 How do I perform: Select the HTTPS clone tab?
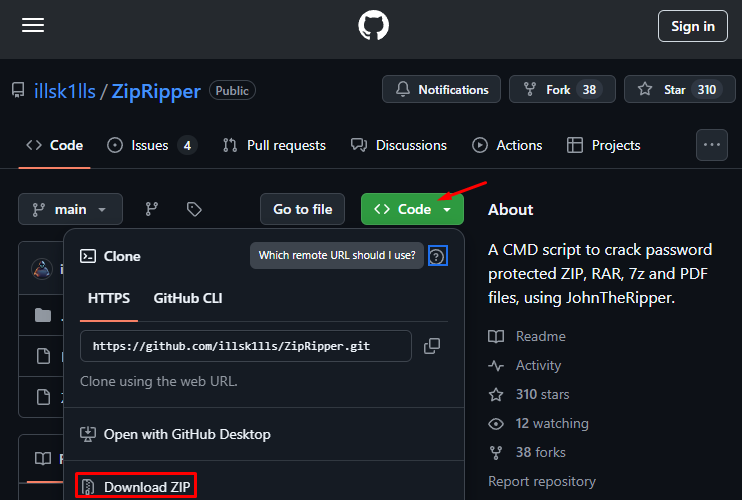point(109,298)
